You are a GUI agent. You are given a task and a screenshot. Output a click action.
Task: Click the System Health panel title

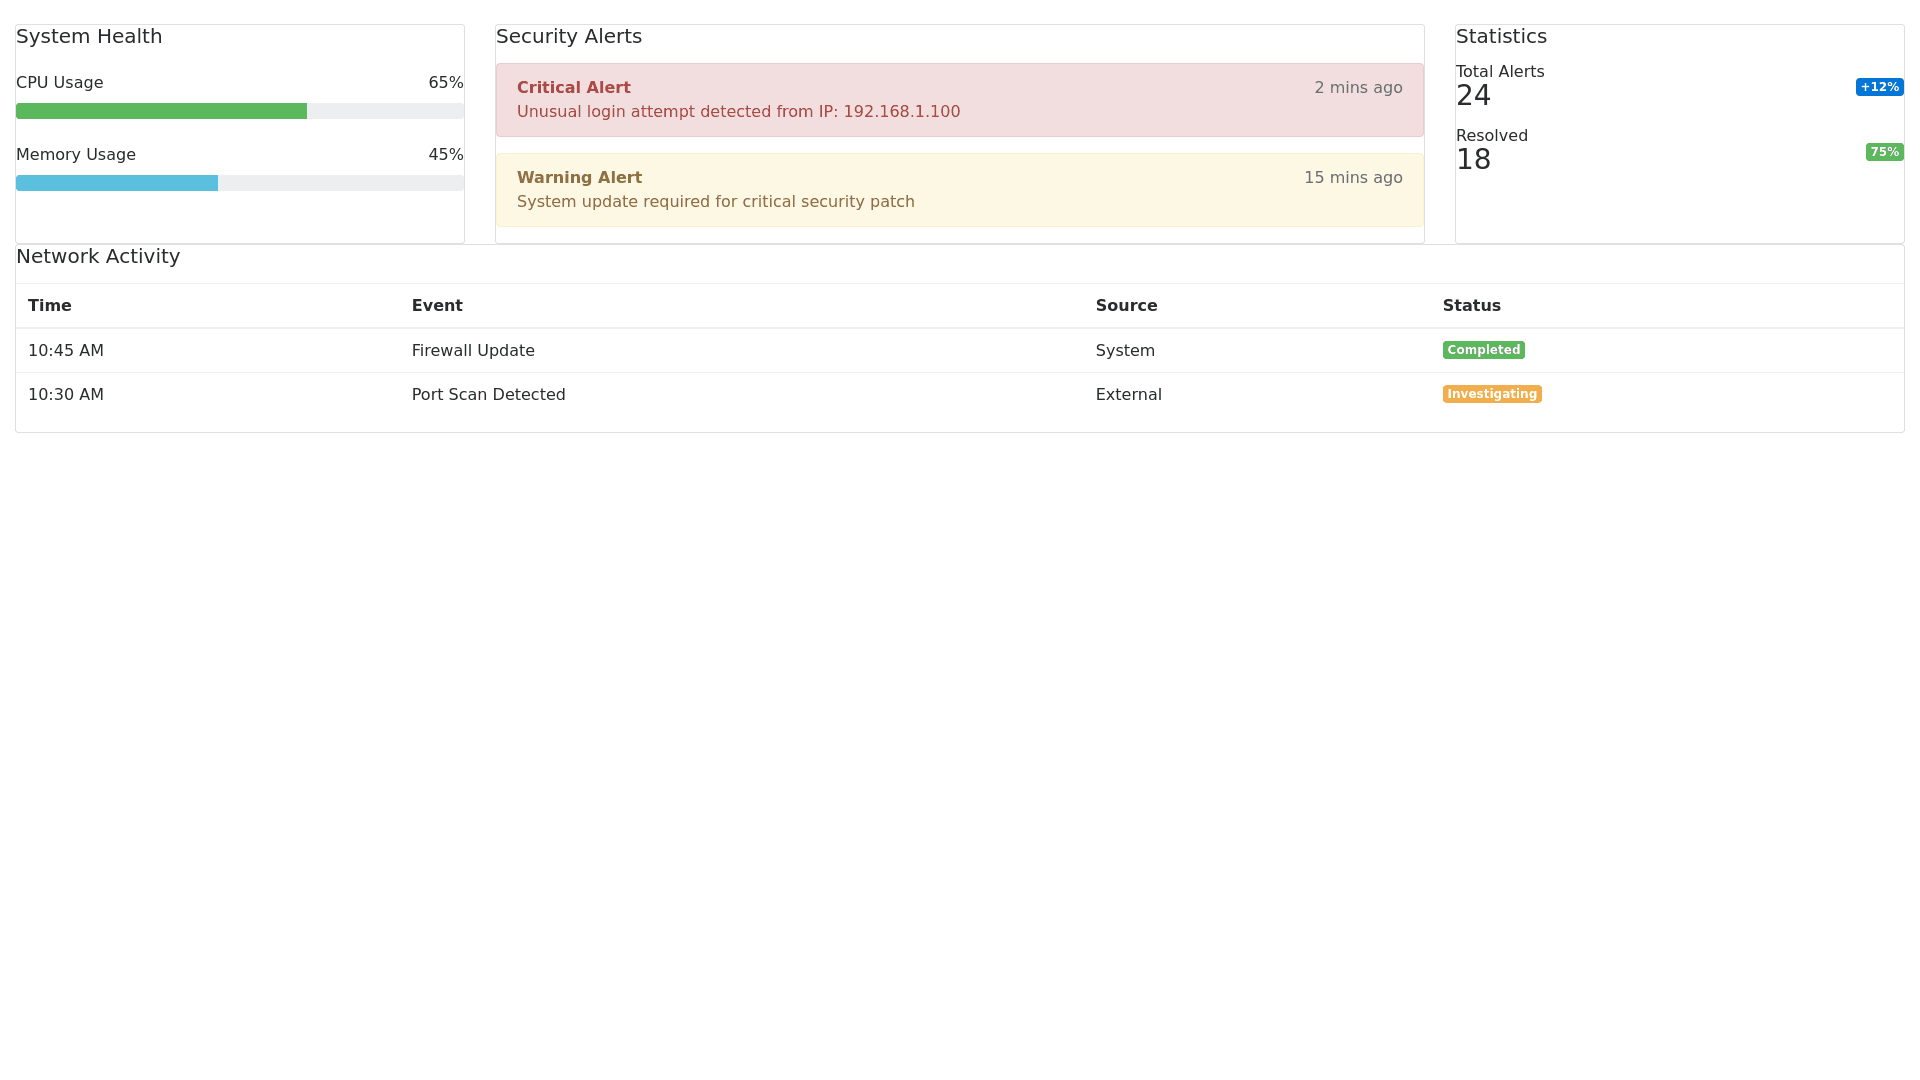click(89, 37)
